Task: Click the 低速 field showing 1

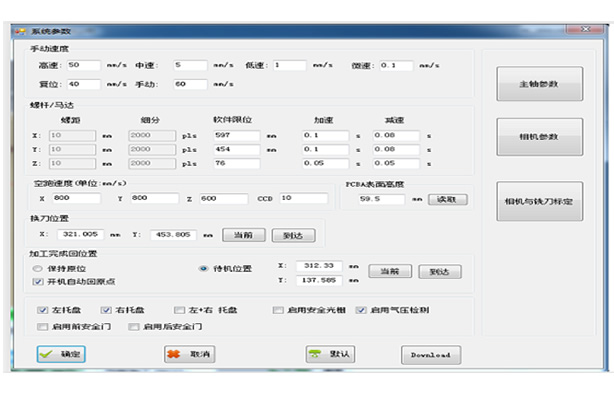Action: 290,65
